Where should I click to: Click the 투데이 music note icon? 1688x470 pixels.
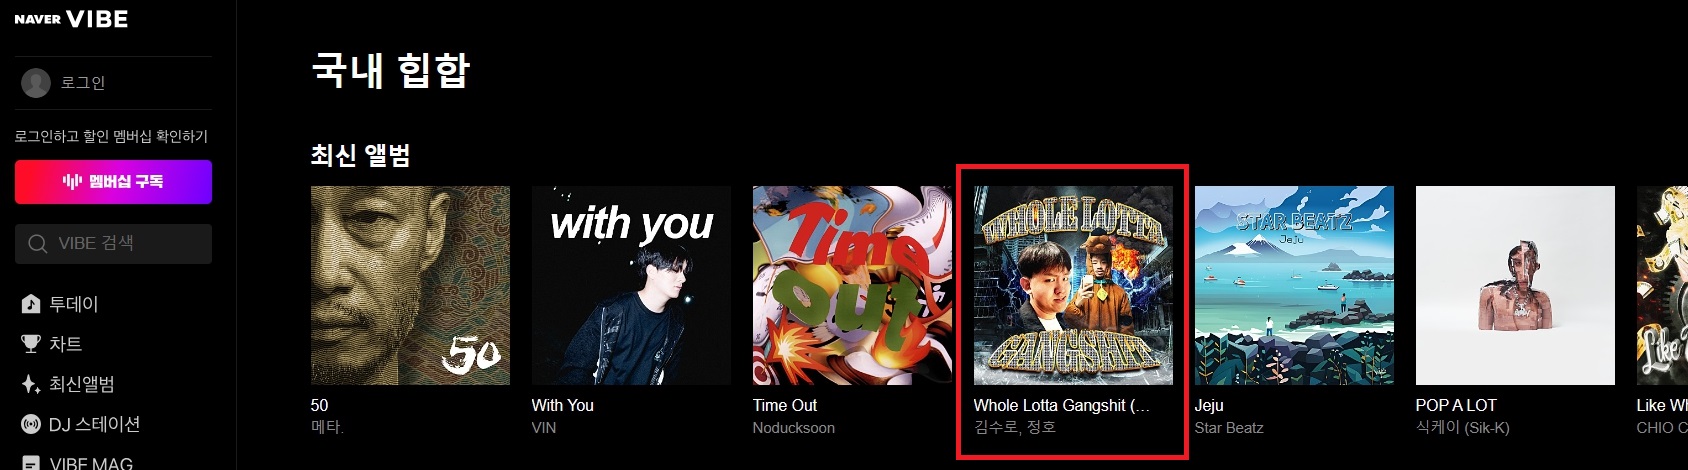tap(31, 304)
